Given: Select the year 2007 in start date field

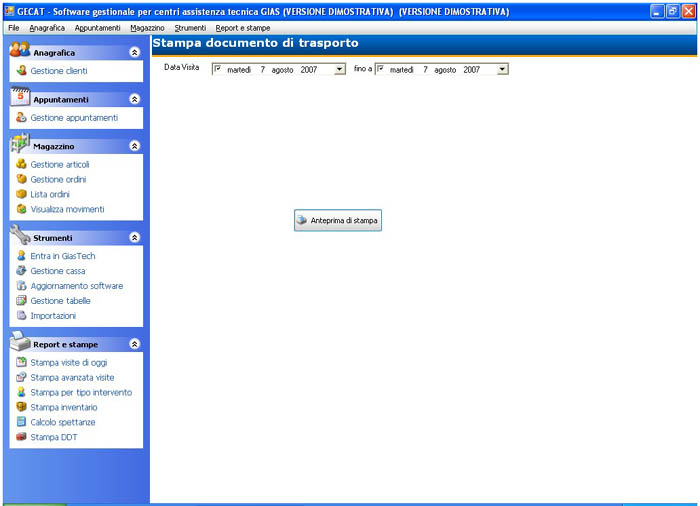Looking at the screenshot, I should (308, 70).
